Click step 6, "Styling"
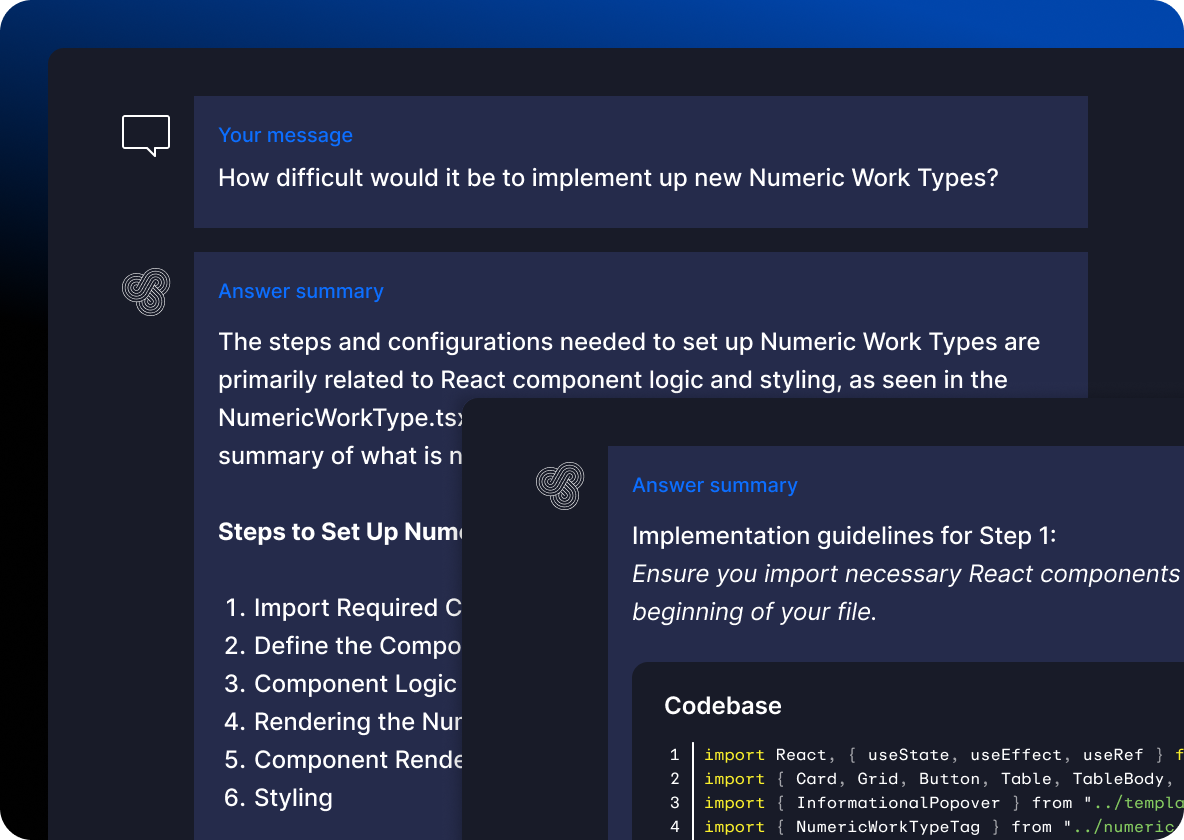The height and width of the screenshot is (840, 1184). tap(292, 798)
